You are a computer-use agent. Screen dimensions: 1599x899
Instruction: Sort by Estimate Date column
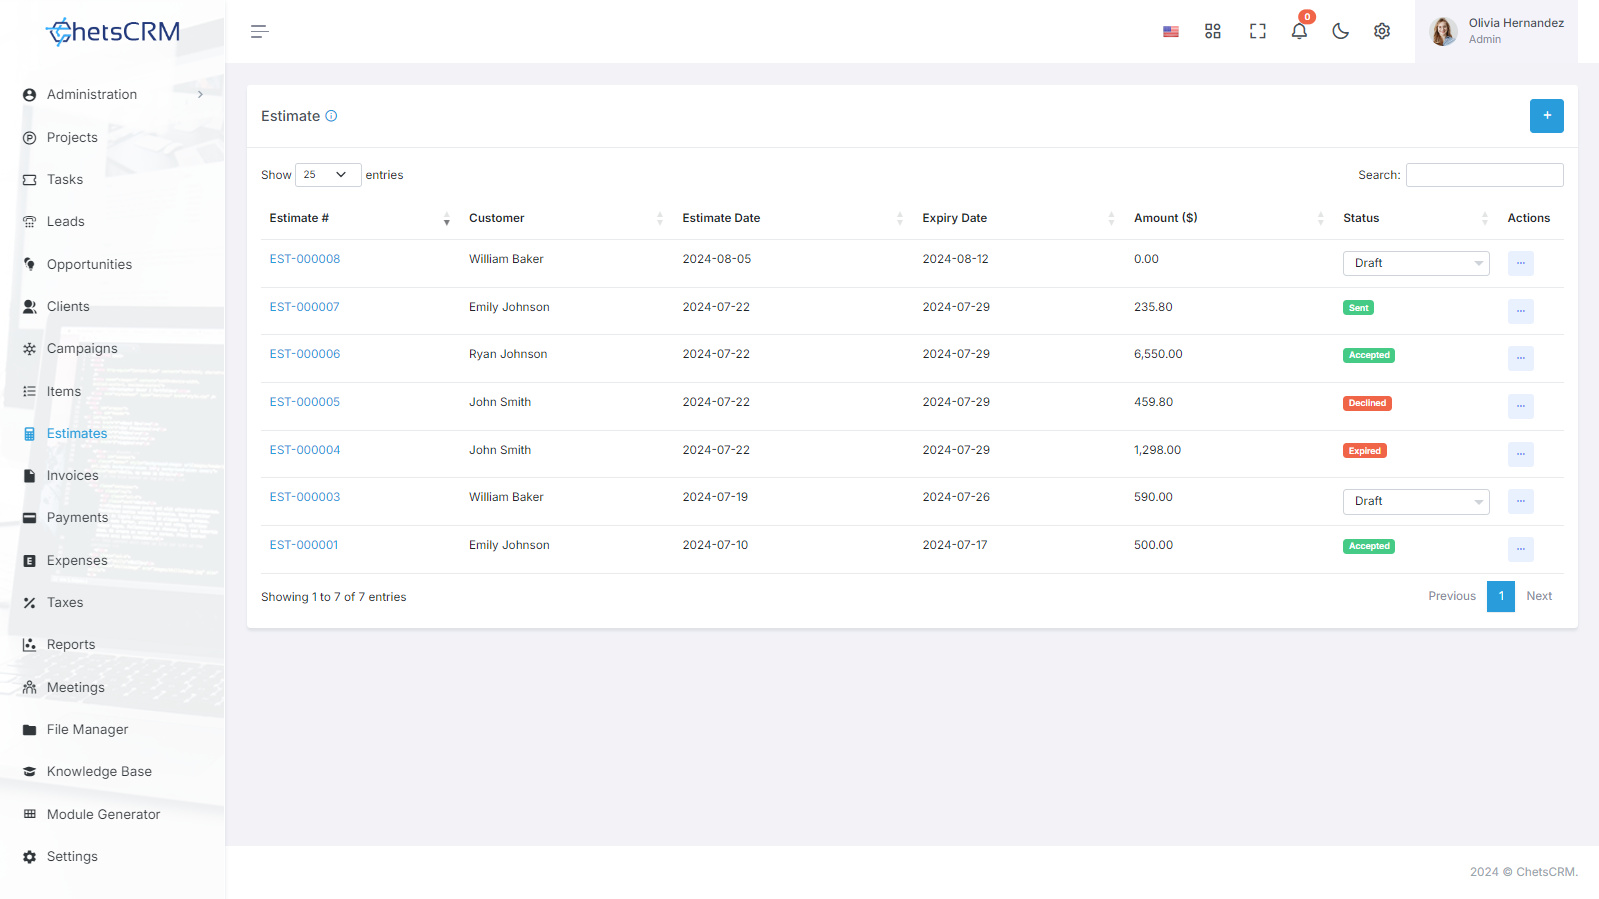[792, 218]
